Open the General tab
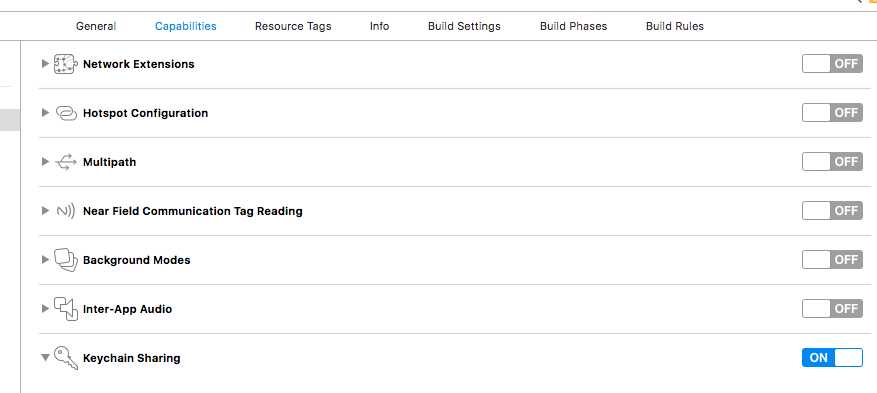877x393 pixels. [96, 26]
